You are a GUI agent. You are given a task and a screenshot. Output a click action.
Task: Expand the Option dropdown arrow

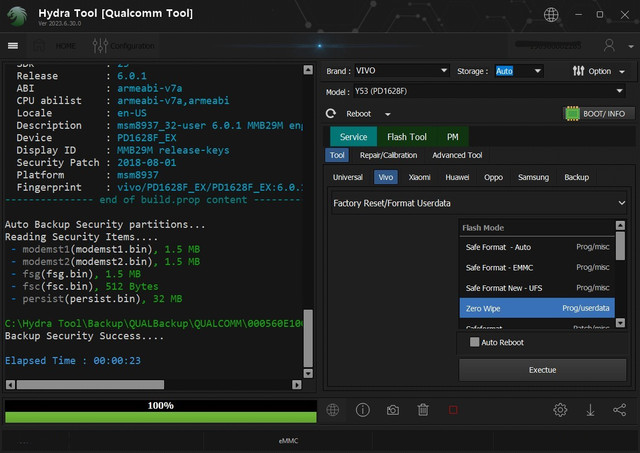click(622, 72)
